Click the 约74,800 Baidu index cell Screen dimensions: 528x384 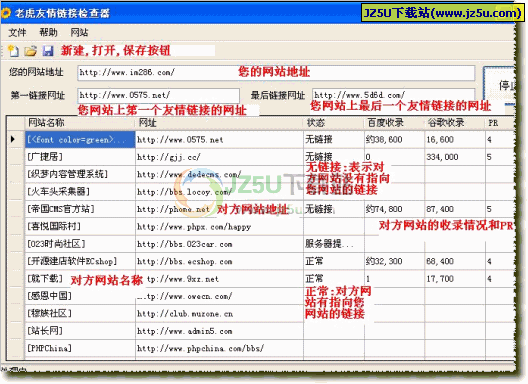(x=394, y=209)
